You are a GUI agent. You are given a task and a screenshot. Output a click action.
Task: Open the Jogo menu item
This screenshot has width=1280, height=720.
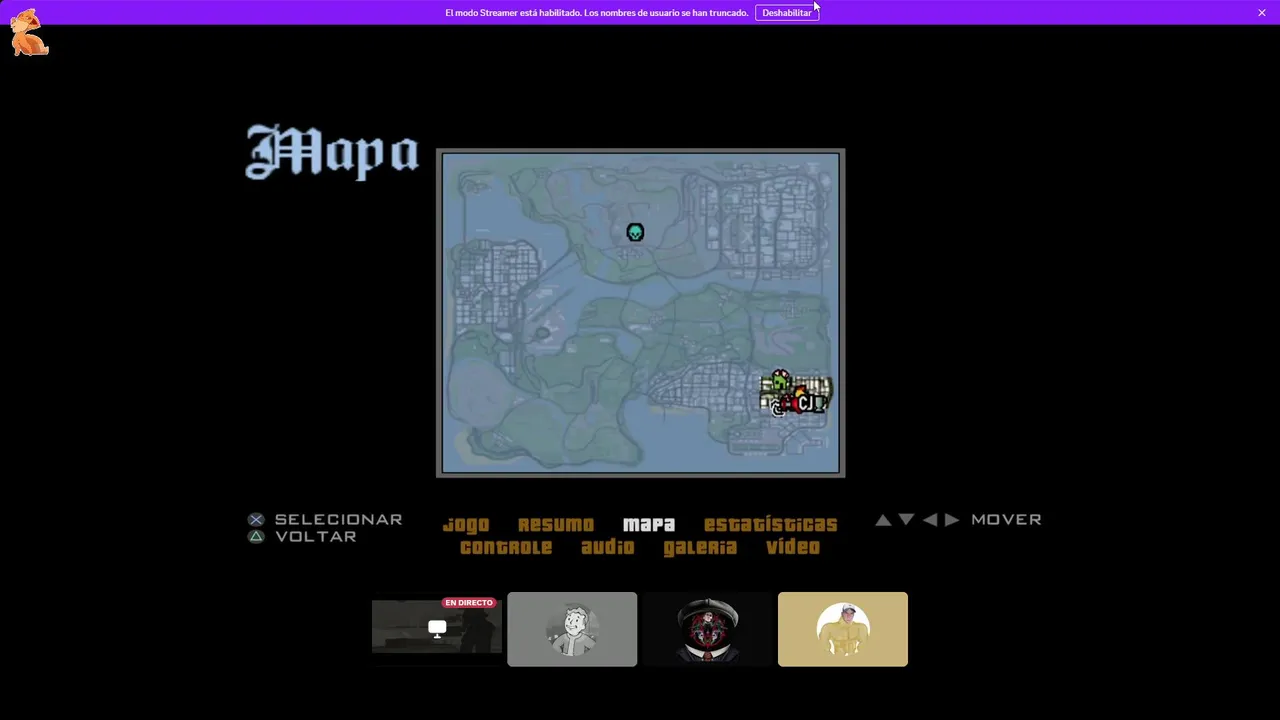pyautogui.click(x=466, y=525)
